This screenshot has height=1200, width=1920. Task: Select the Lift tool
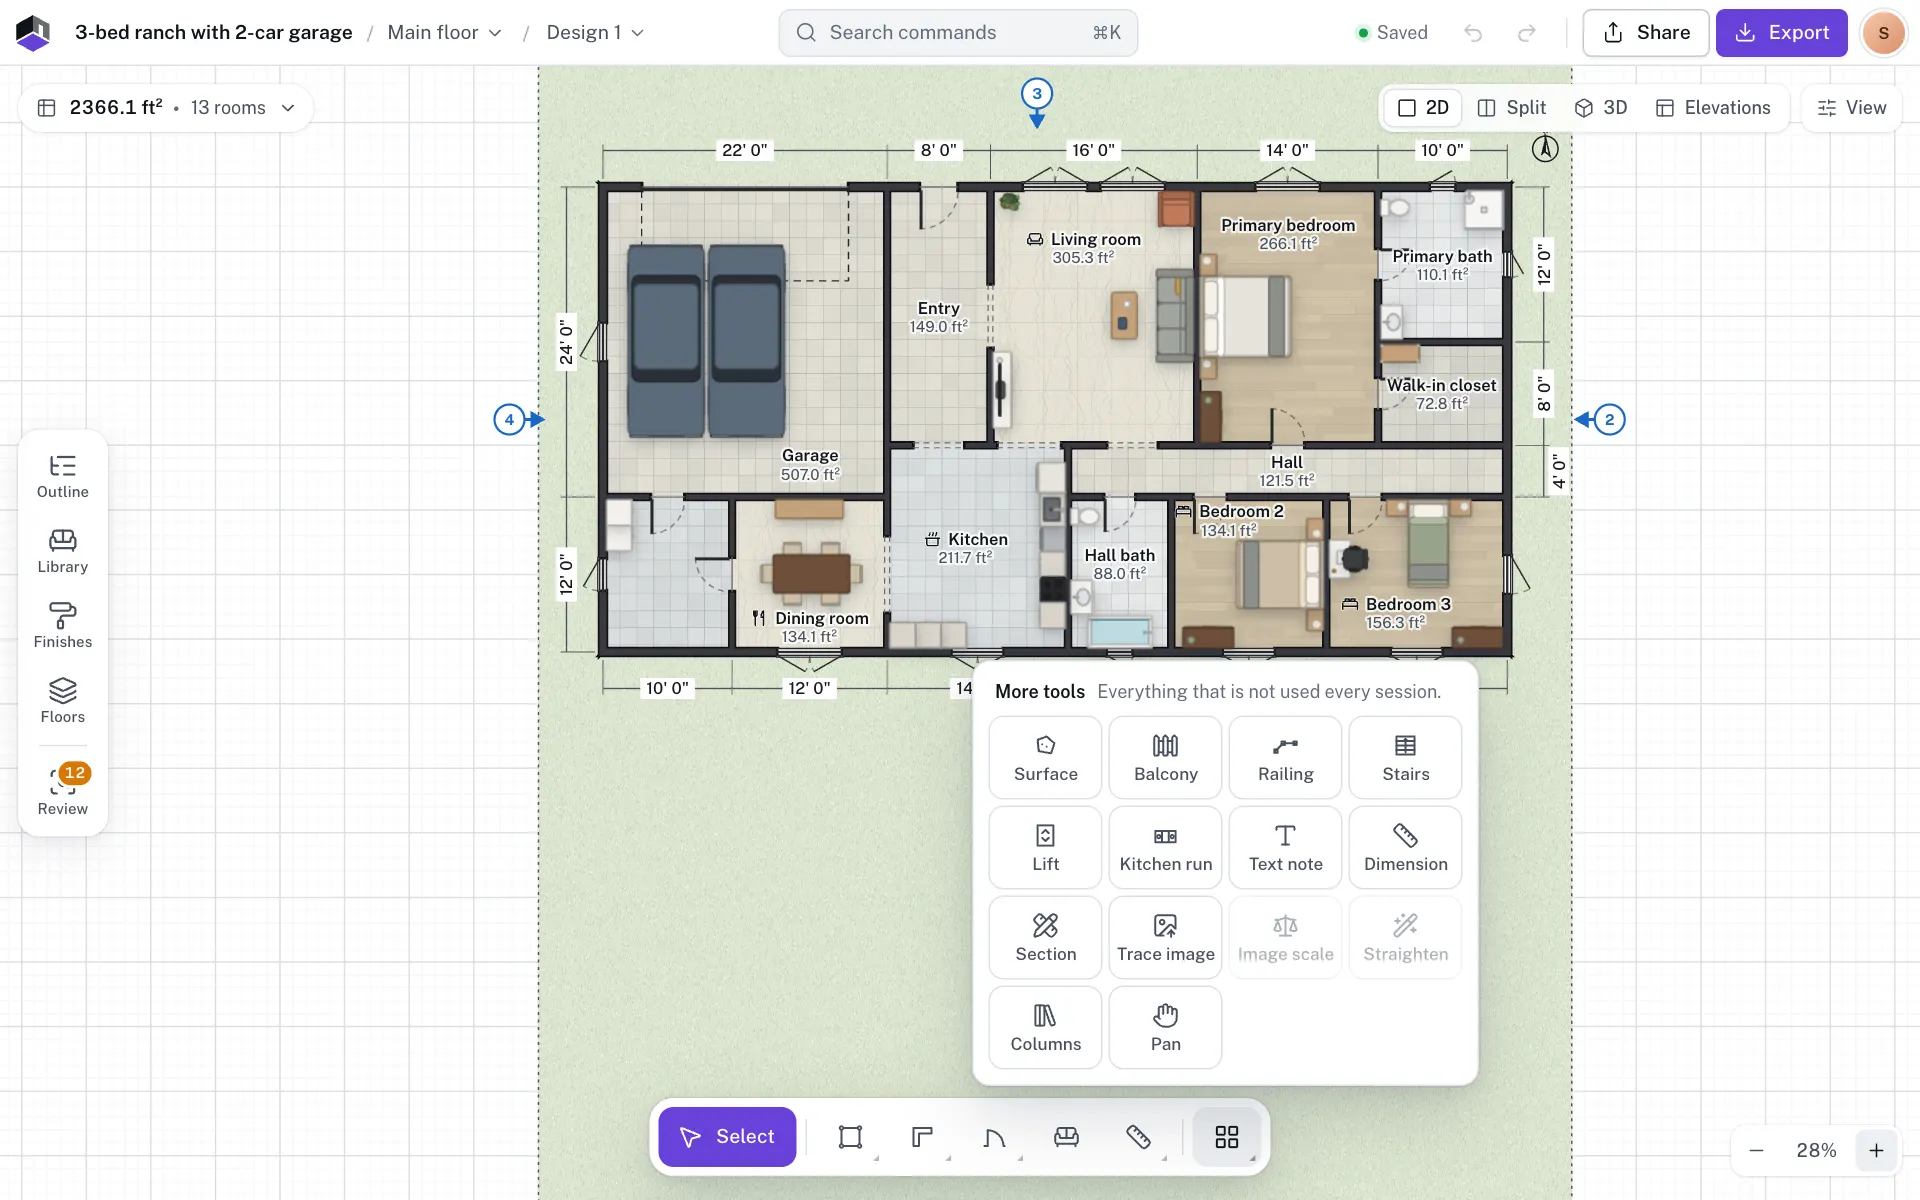[1045, 847]
